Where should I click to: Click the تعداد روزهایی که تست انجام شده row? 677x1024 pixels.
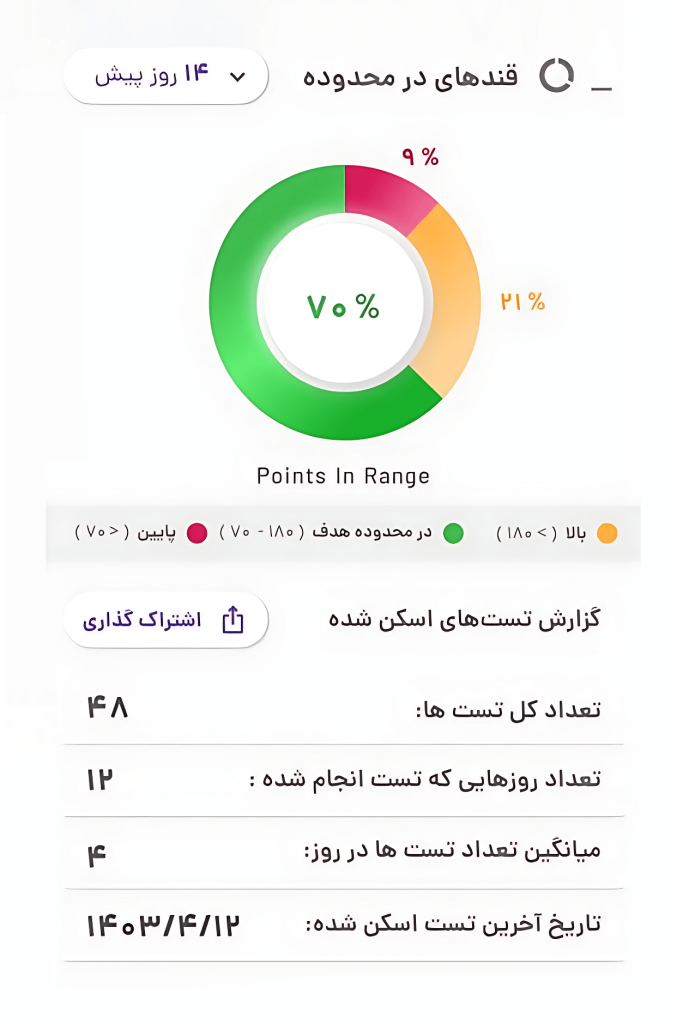click(343, 780)
